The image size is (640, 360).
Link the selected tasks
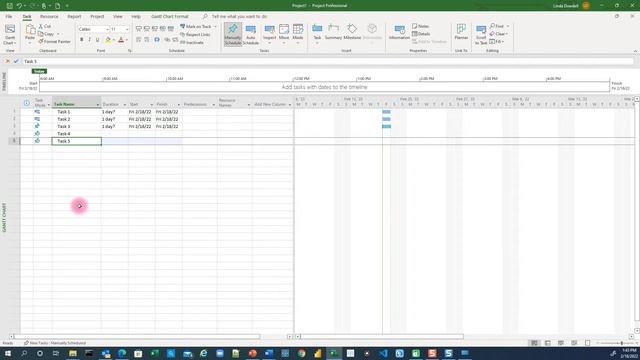tap(167, 40)
